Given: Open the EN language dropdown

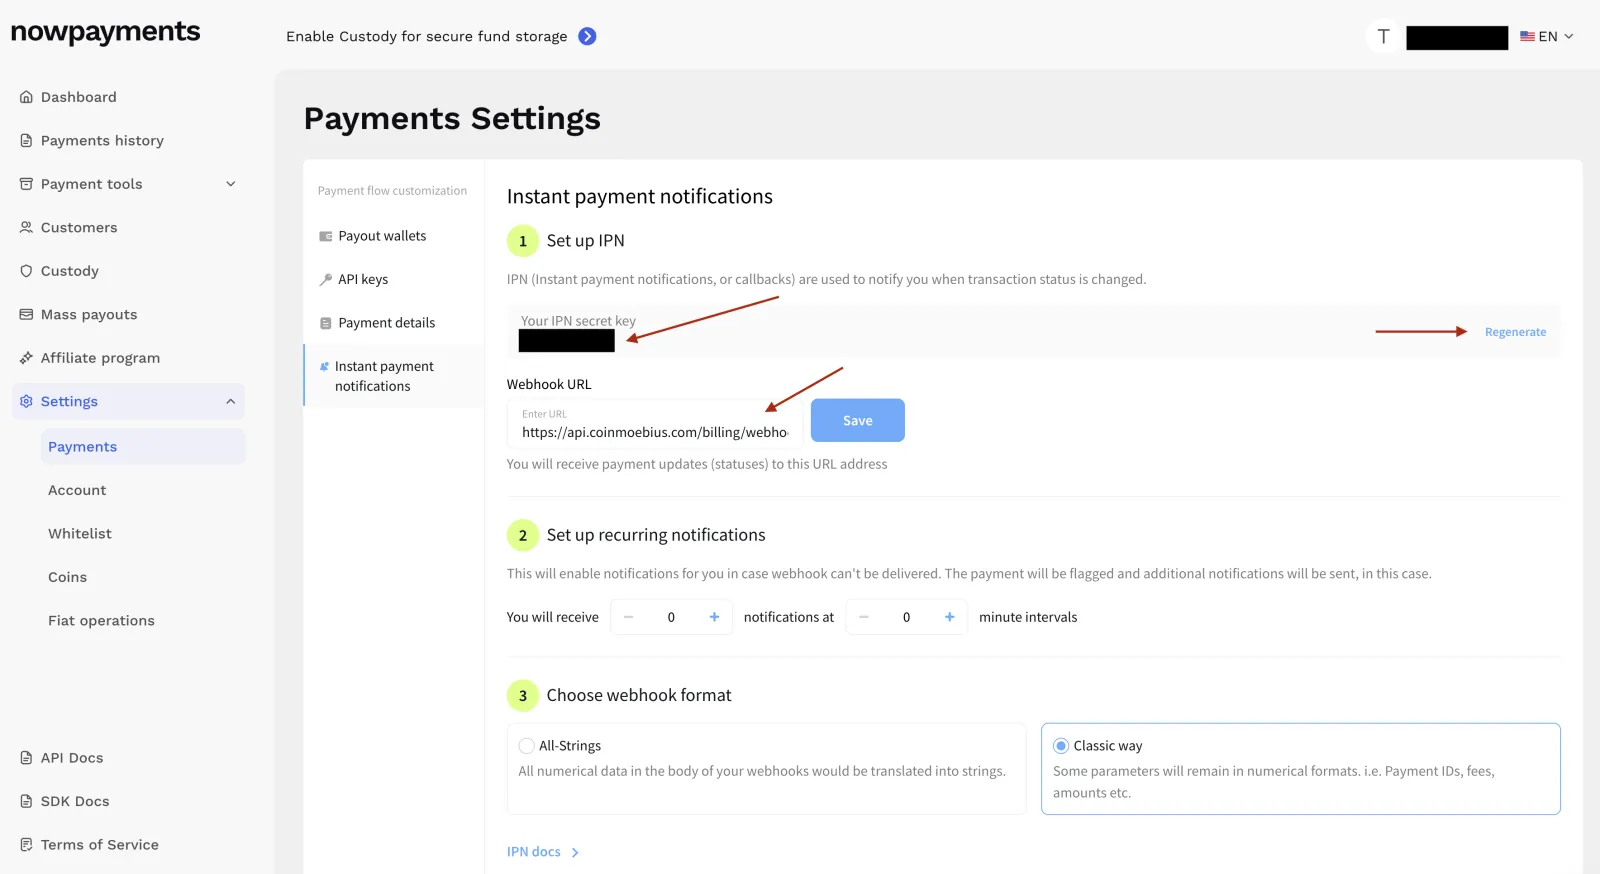Looking at the screenshot, I should [x=1547, y=37].
